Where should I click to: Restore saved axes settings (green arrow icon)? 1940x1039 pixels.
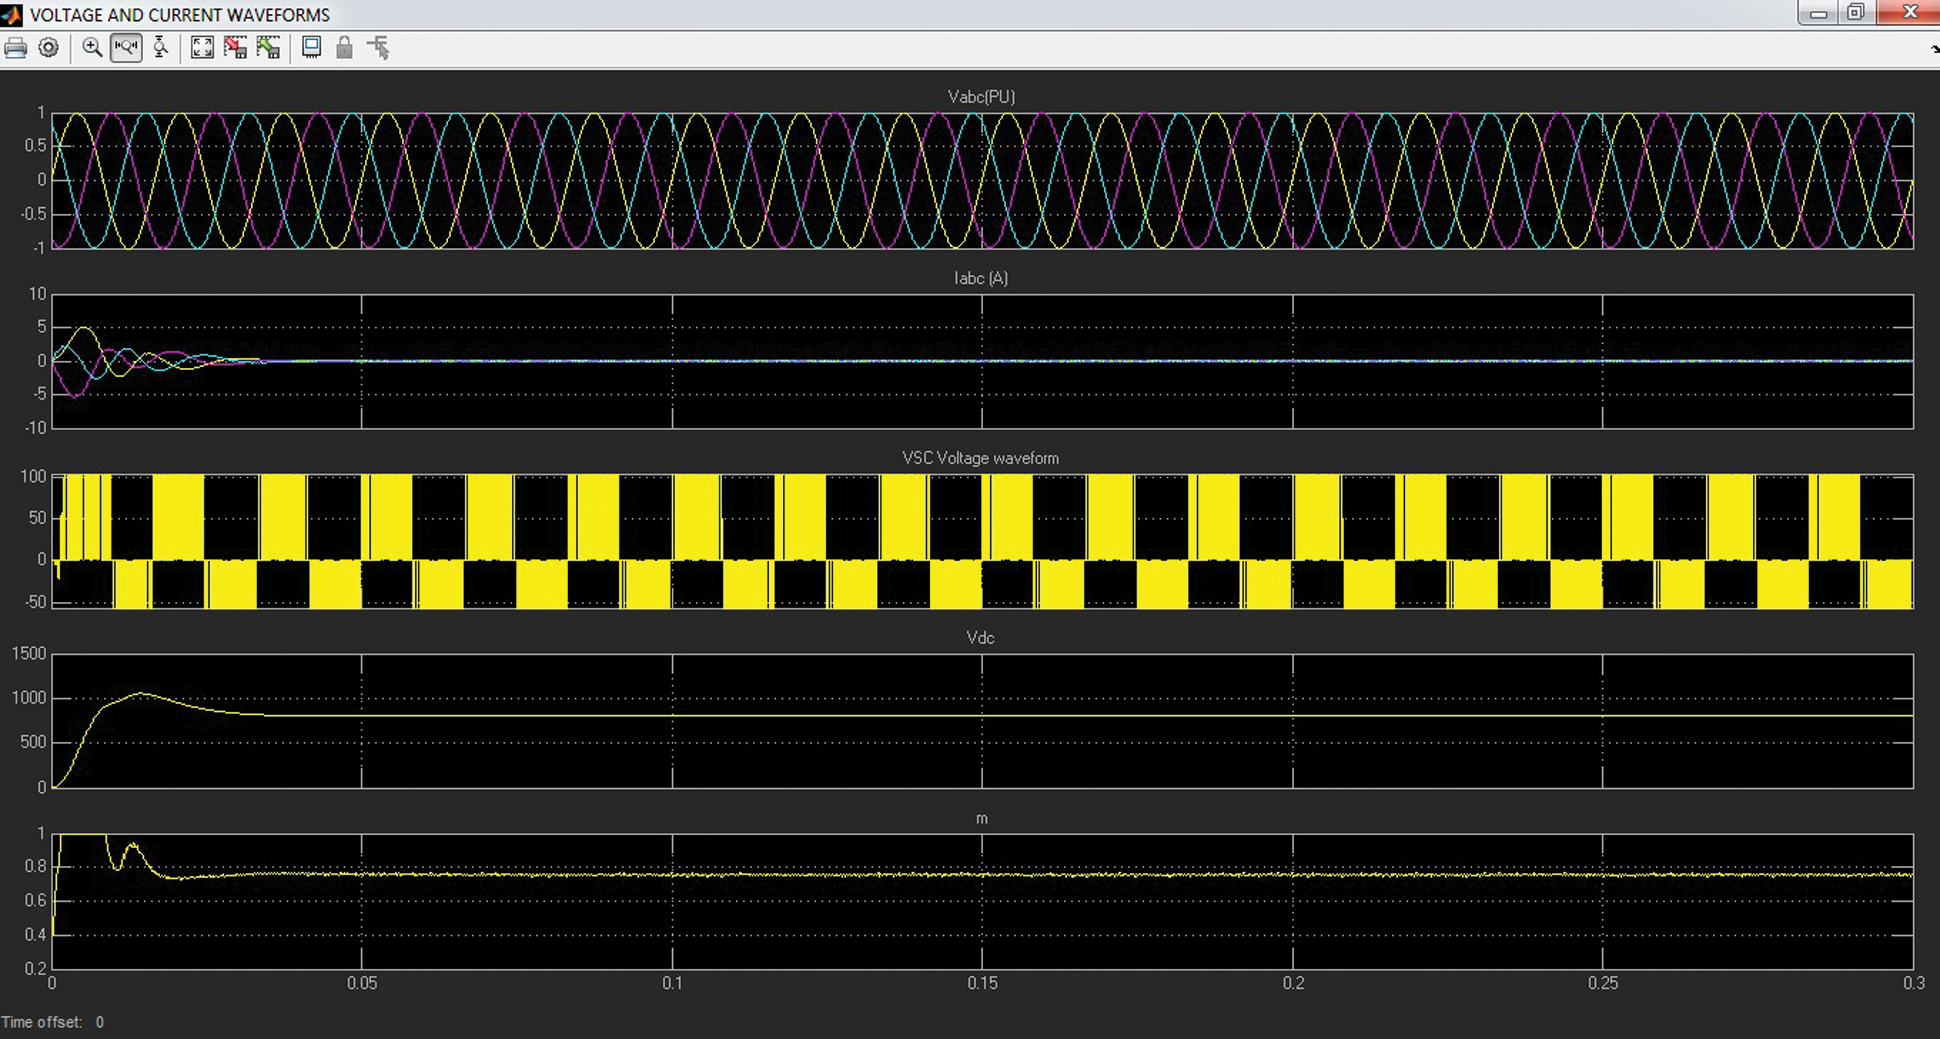tap(268, 48)
